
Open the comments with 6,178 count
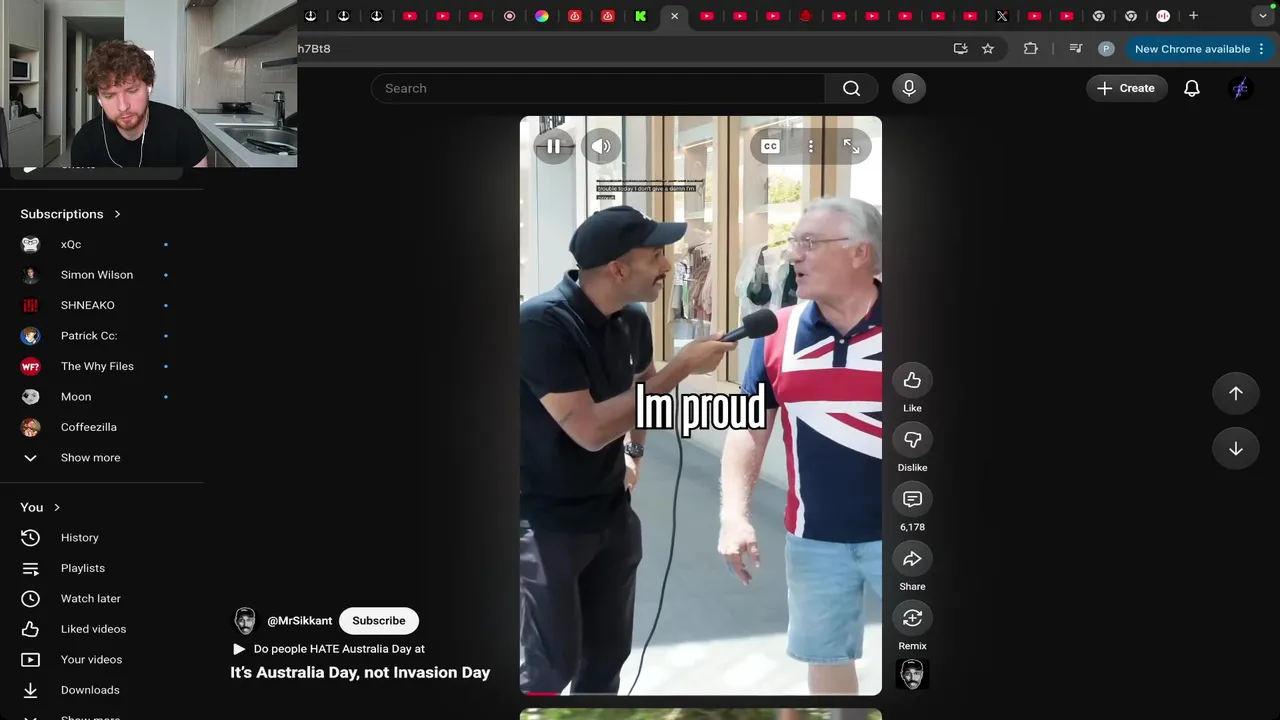click(912, 499)
